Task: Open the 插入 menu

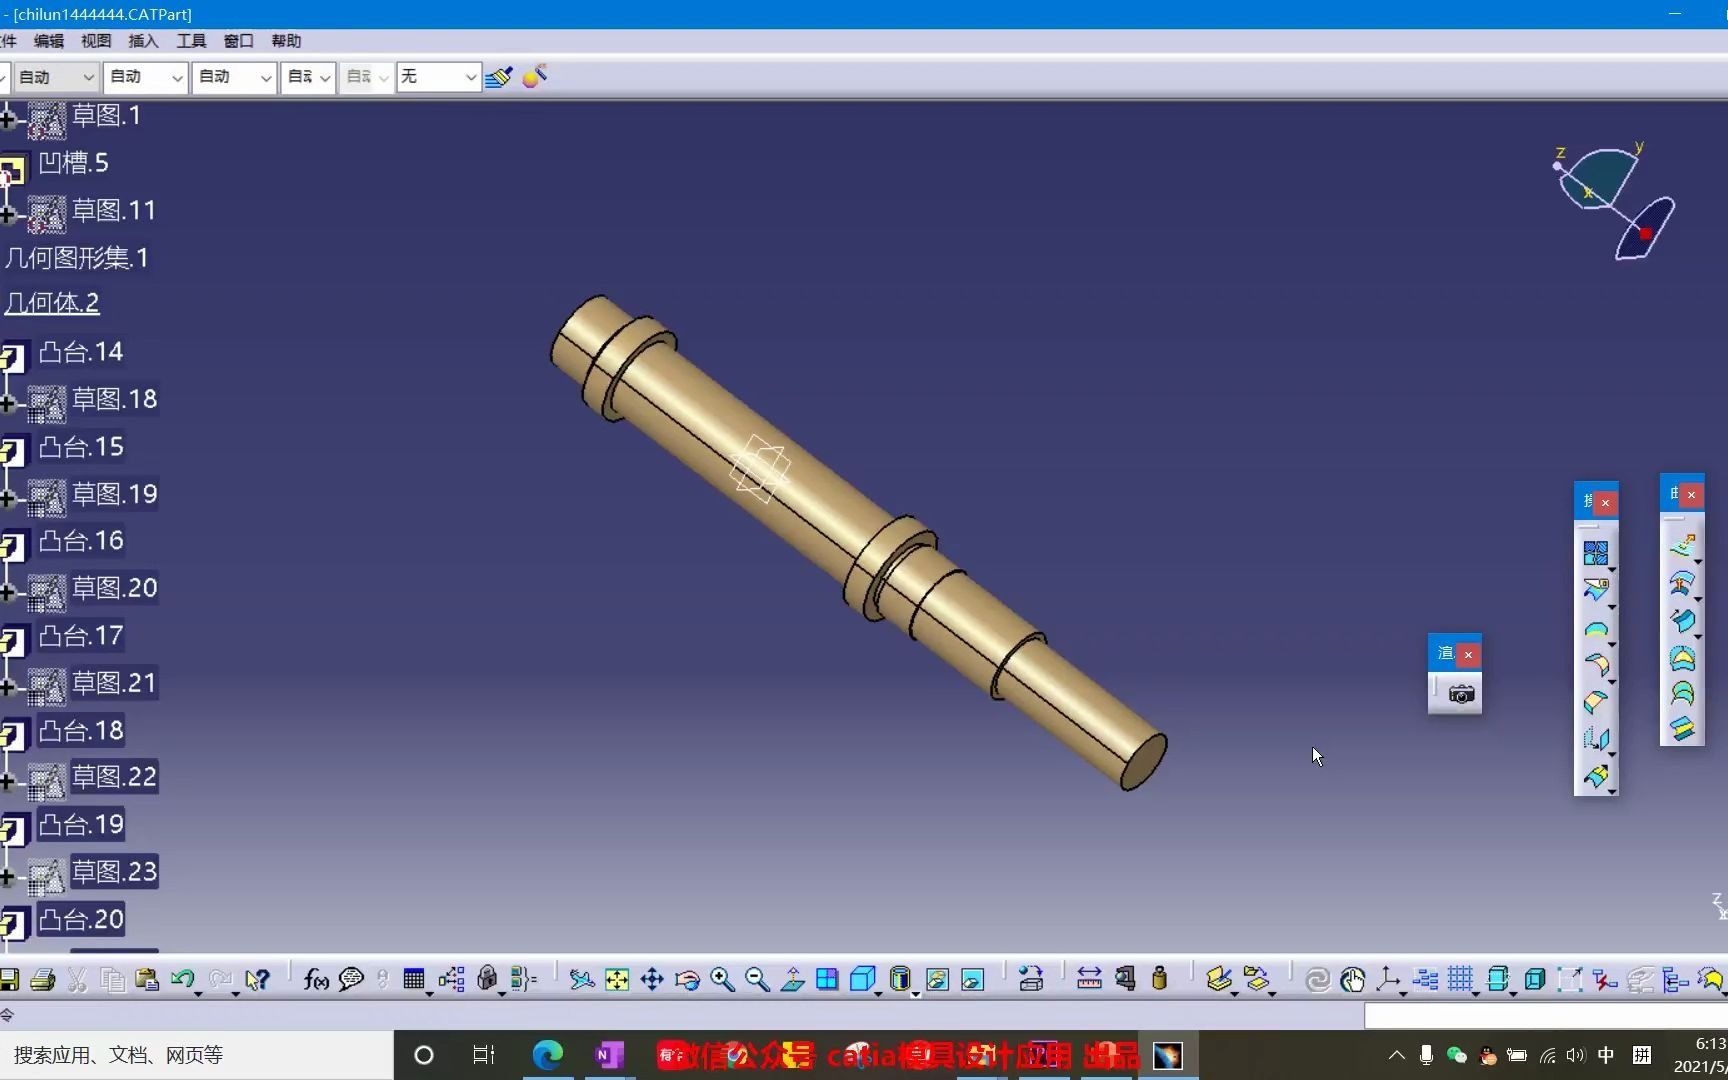Action: 144,41
